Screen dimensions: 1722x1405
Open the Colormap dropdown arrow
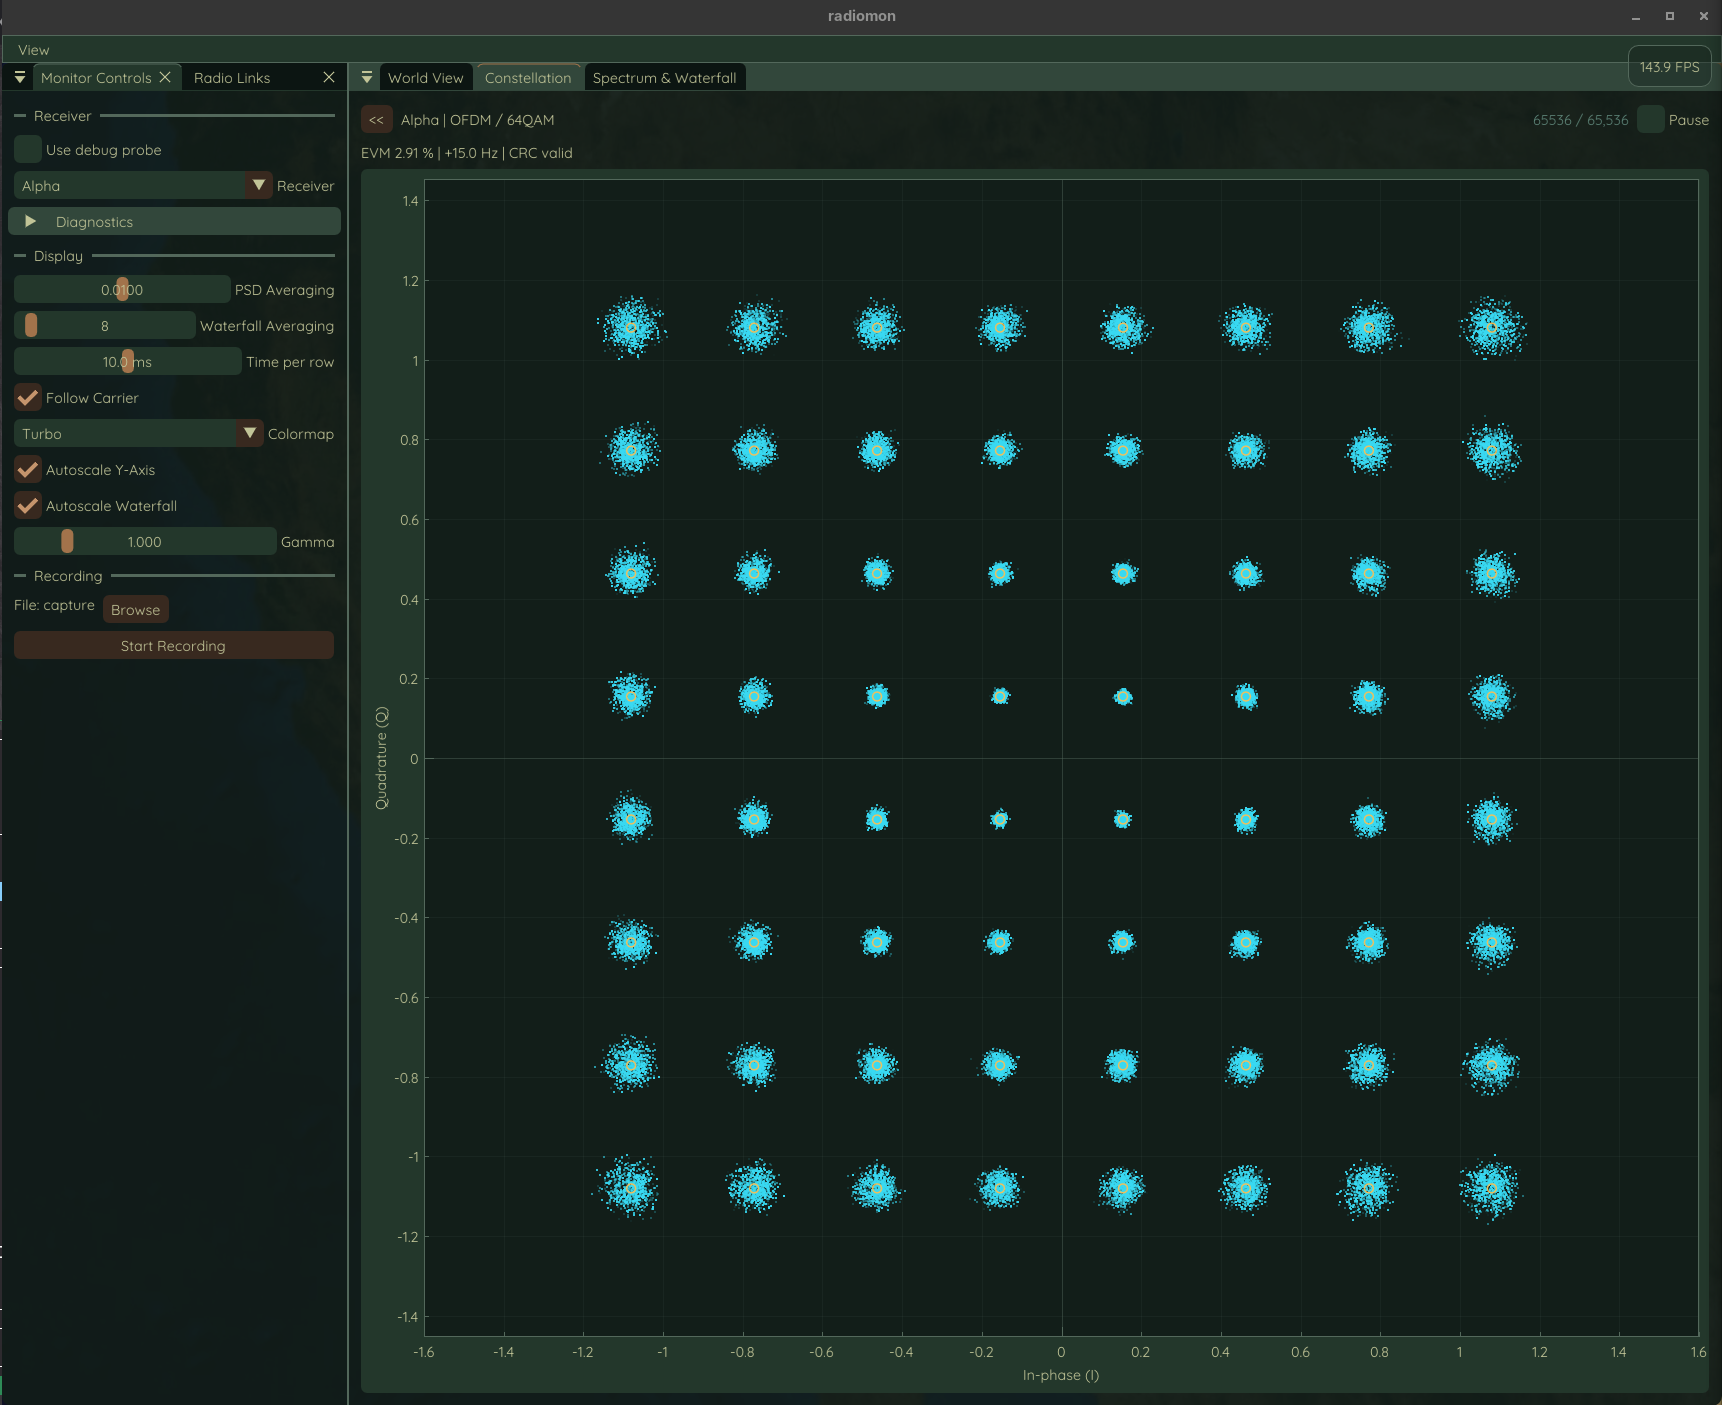(250, 433)
